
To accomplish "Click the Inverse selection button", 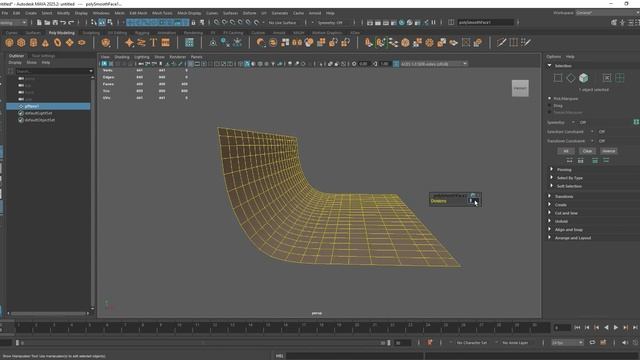I will click(x=609, y=151).
